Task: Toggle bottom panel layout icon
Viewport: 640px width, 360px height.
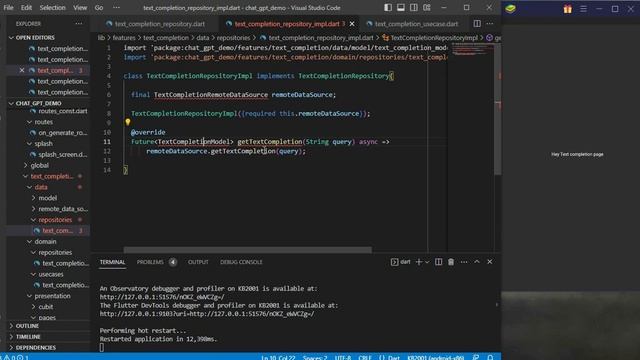Action: click(x=401, y=8)
